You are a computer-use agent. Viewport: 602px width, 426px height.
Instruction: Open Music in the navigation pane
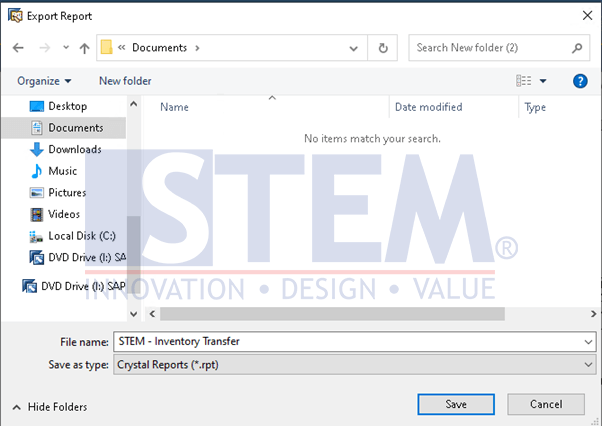63,171
